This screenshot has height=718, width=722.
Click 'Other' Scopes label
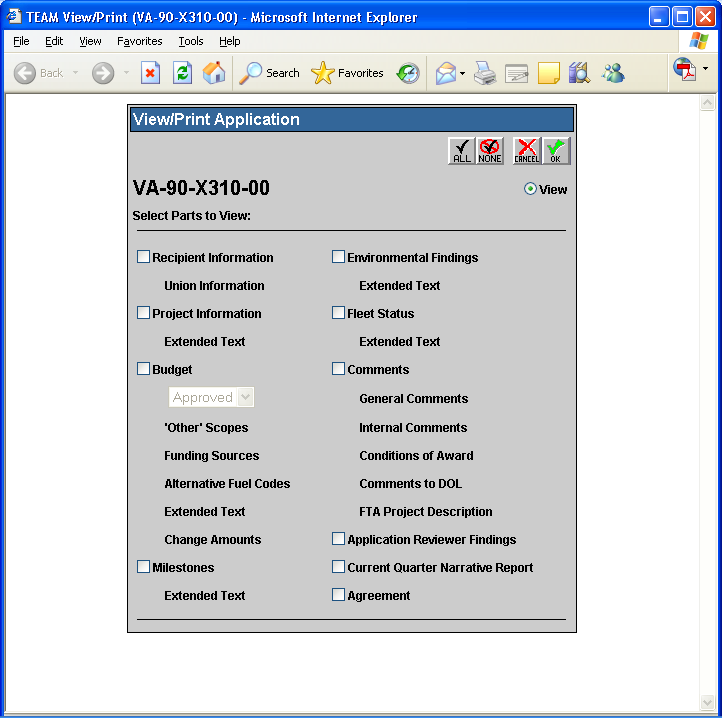click(x=206, y=427)
